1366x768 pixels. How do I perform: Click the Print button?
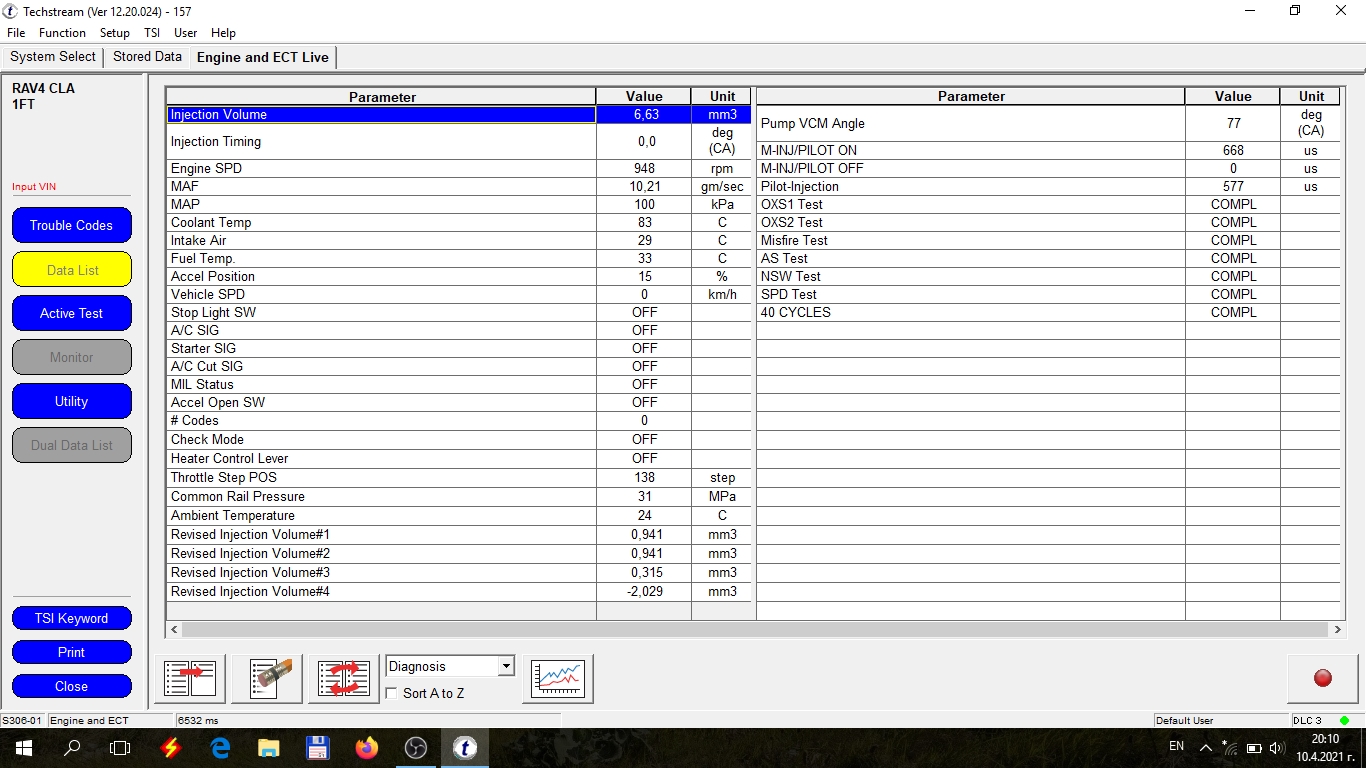pyautogui.click(x=72, y=652)
